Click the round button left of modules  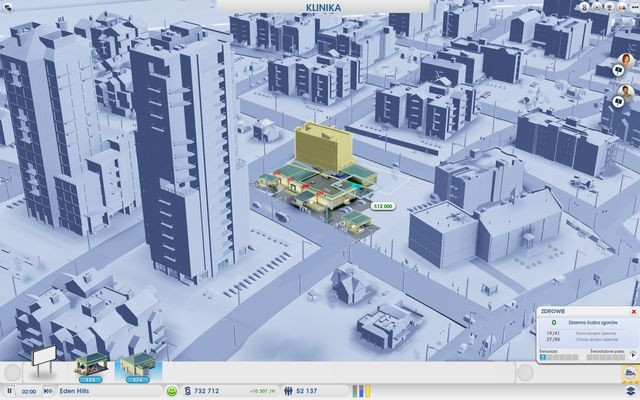[13, 372]
